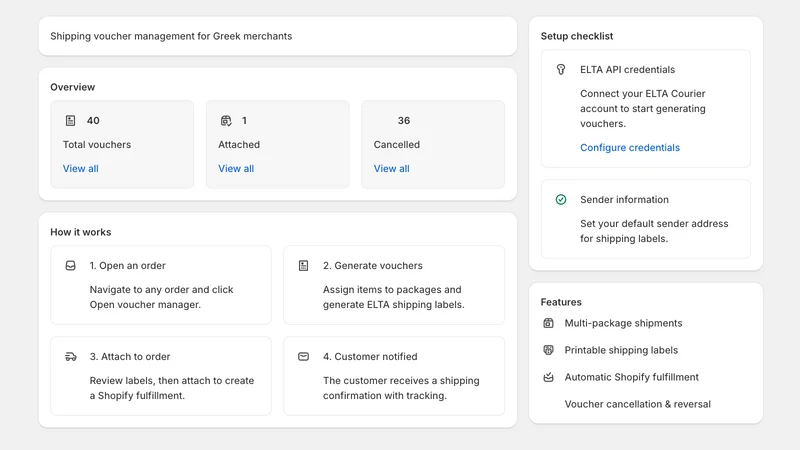This screenshot has height=450, width=800.
Task: Click the 'ELTA API credentials' title
Action: point(628,69)
